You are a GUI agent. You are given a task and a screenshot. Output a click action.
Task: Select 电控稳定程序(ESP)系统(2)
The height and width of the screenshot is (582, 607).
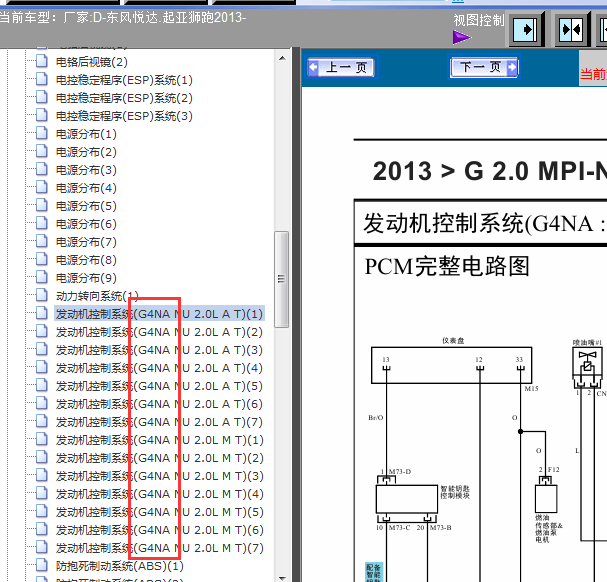[x=124, y=98]
